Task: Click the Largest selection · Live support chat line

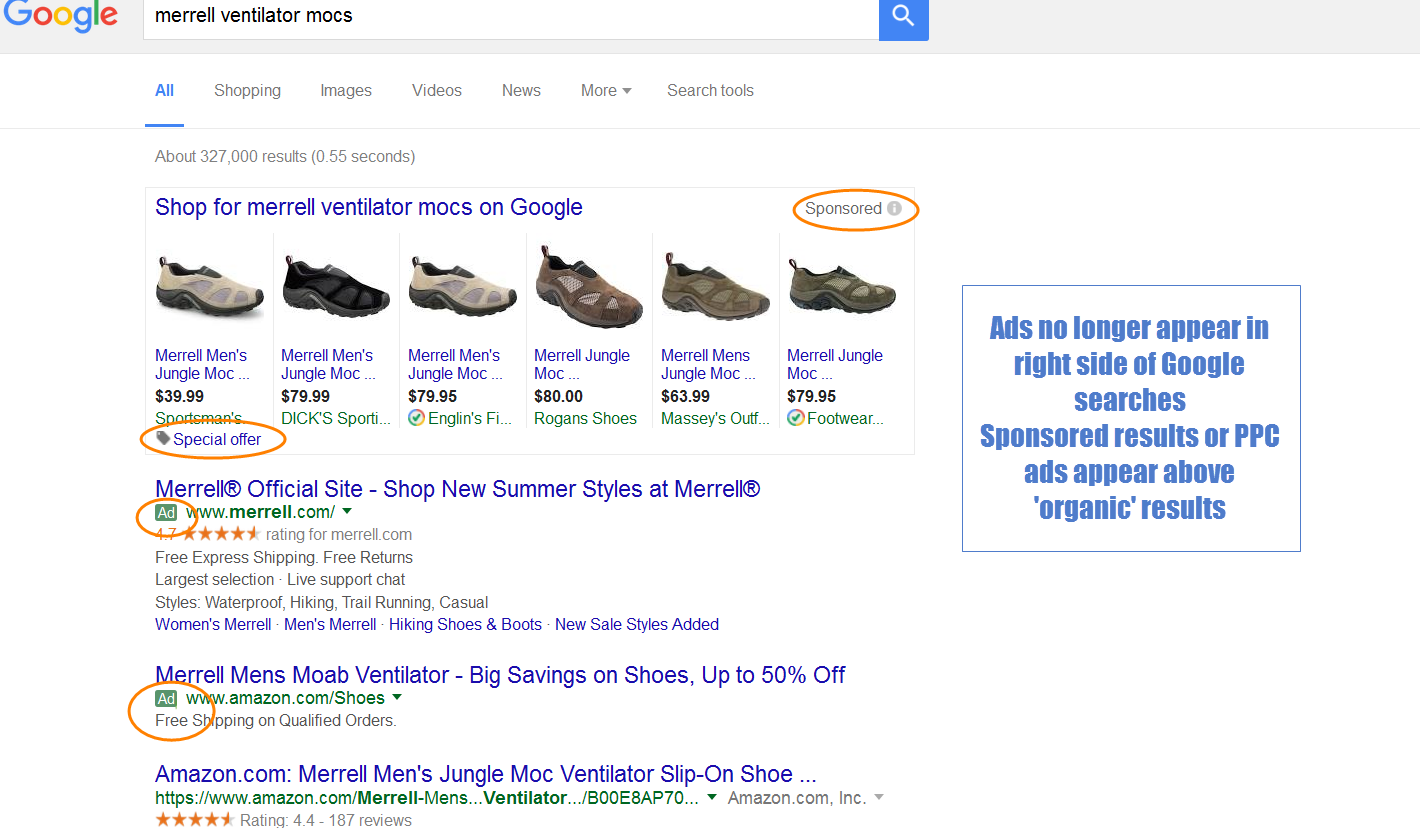Action: pyautogui.click(x=280, y=580)
